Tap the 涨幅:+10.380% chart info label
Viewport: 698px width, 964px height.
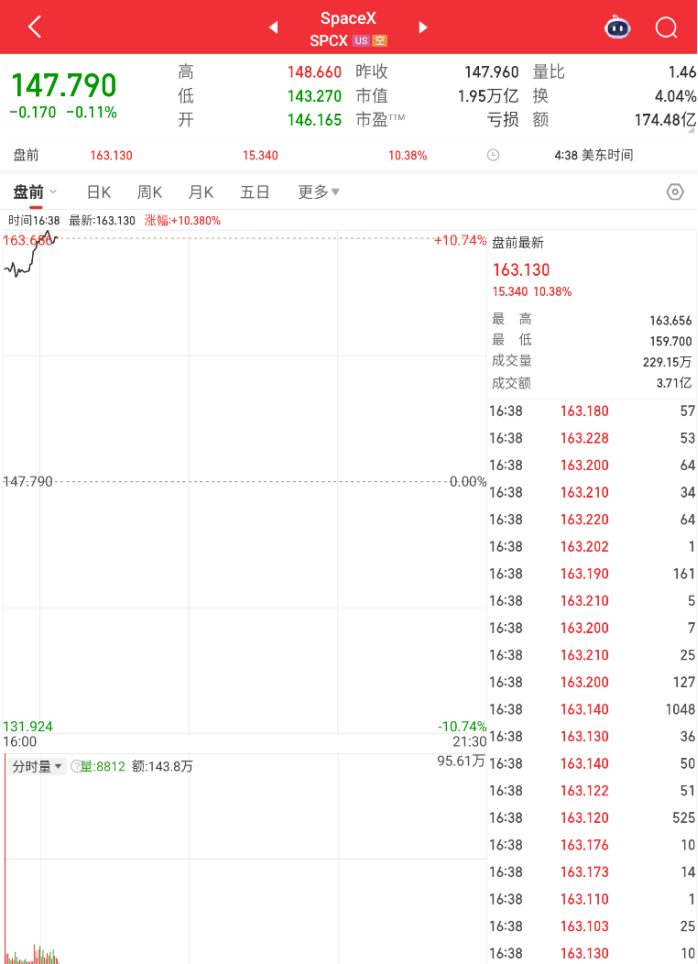coord(183,220)
